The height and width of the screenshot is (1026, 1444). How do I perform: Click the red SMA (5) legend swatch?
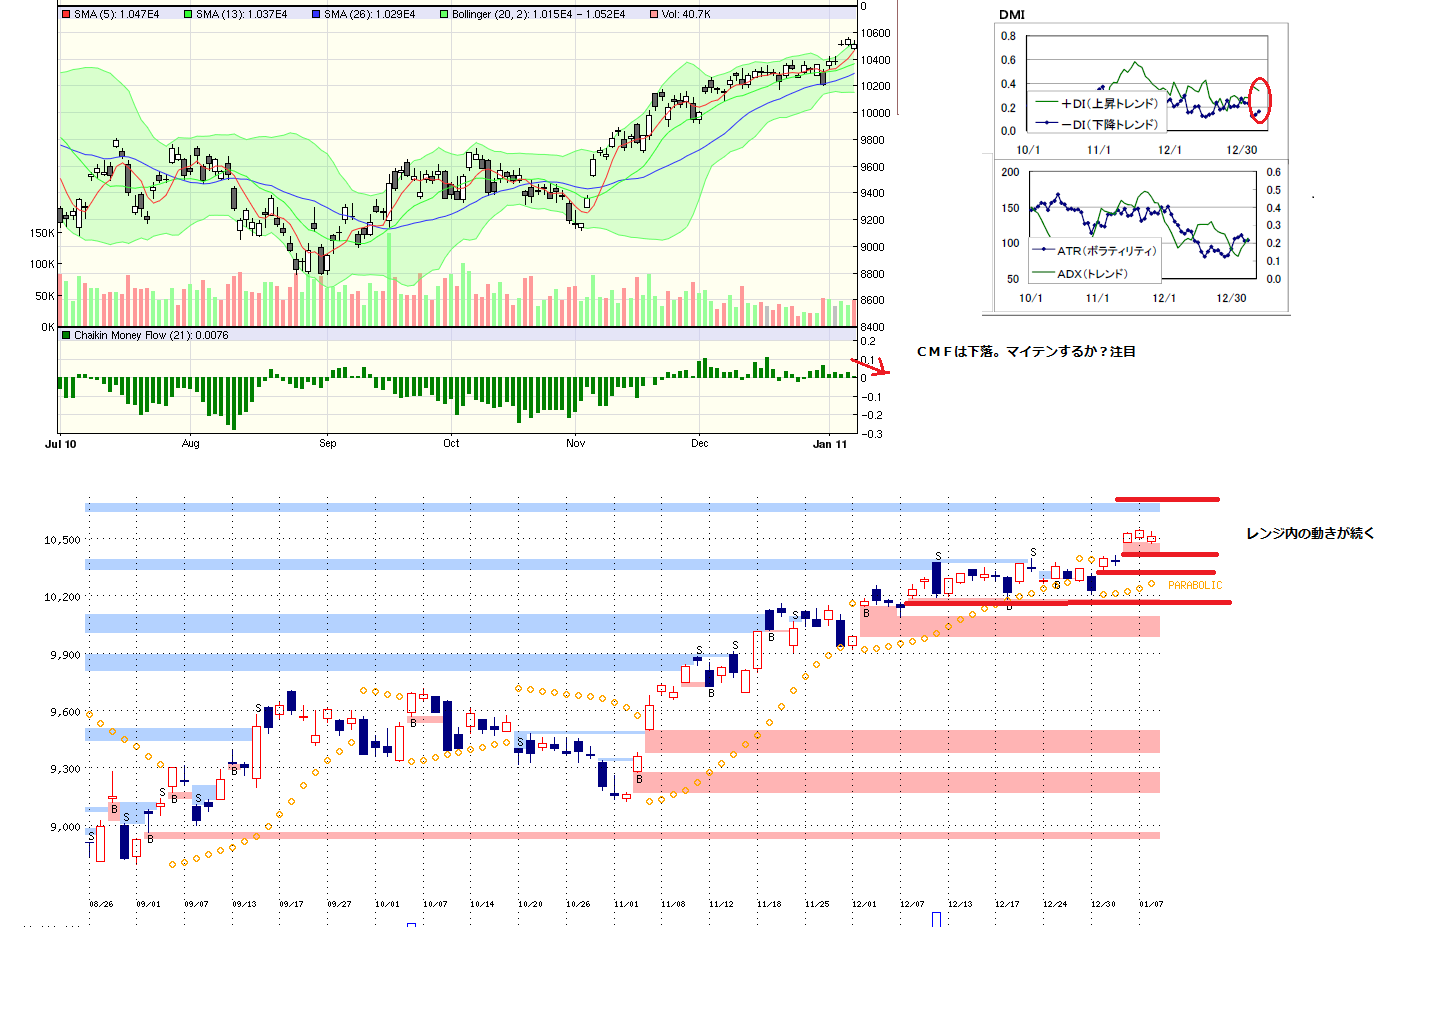66,15
